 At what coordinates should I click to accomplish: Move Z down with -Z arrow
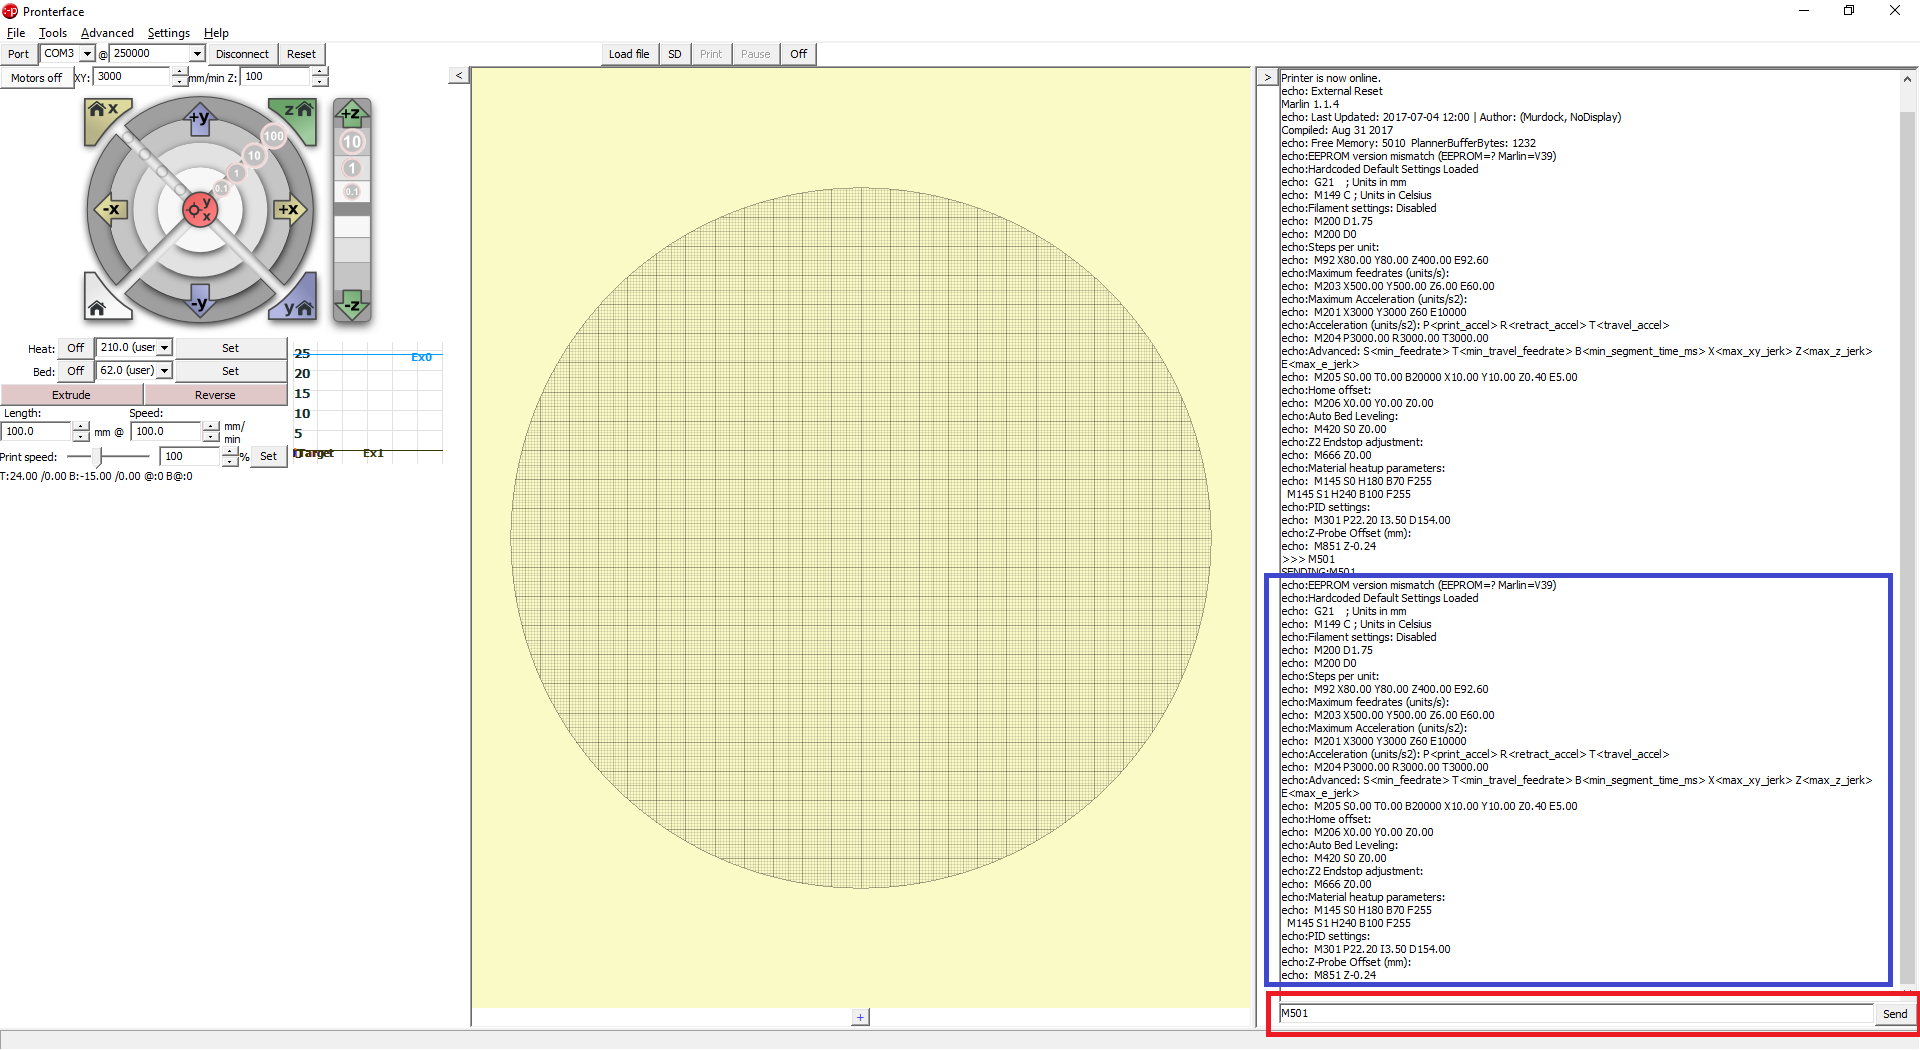[352, 305]
